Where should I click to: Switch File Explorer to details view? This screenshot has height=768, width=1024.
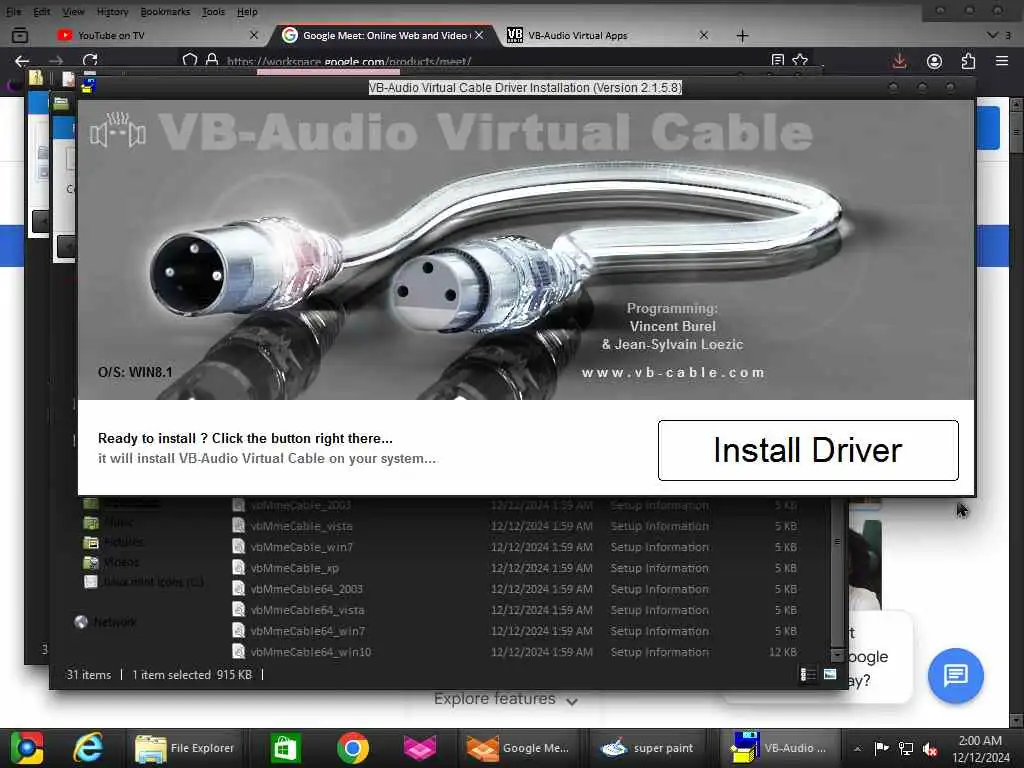[x=808, y=674]
